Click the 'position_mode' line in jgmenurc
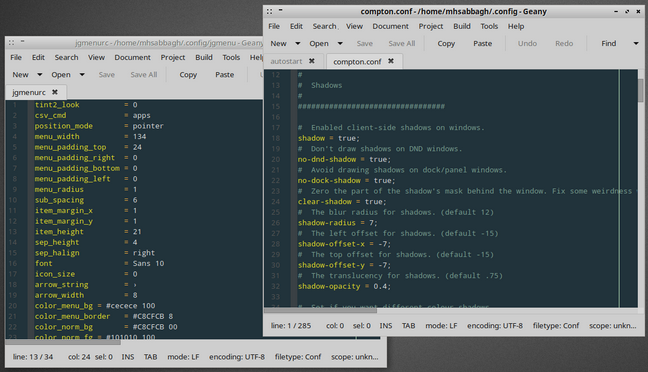Image resolution: width=648 pixels, height=372 pixels. pyautogui.click(x=99, y=126)
